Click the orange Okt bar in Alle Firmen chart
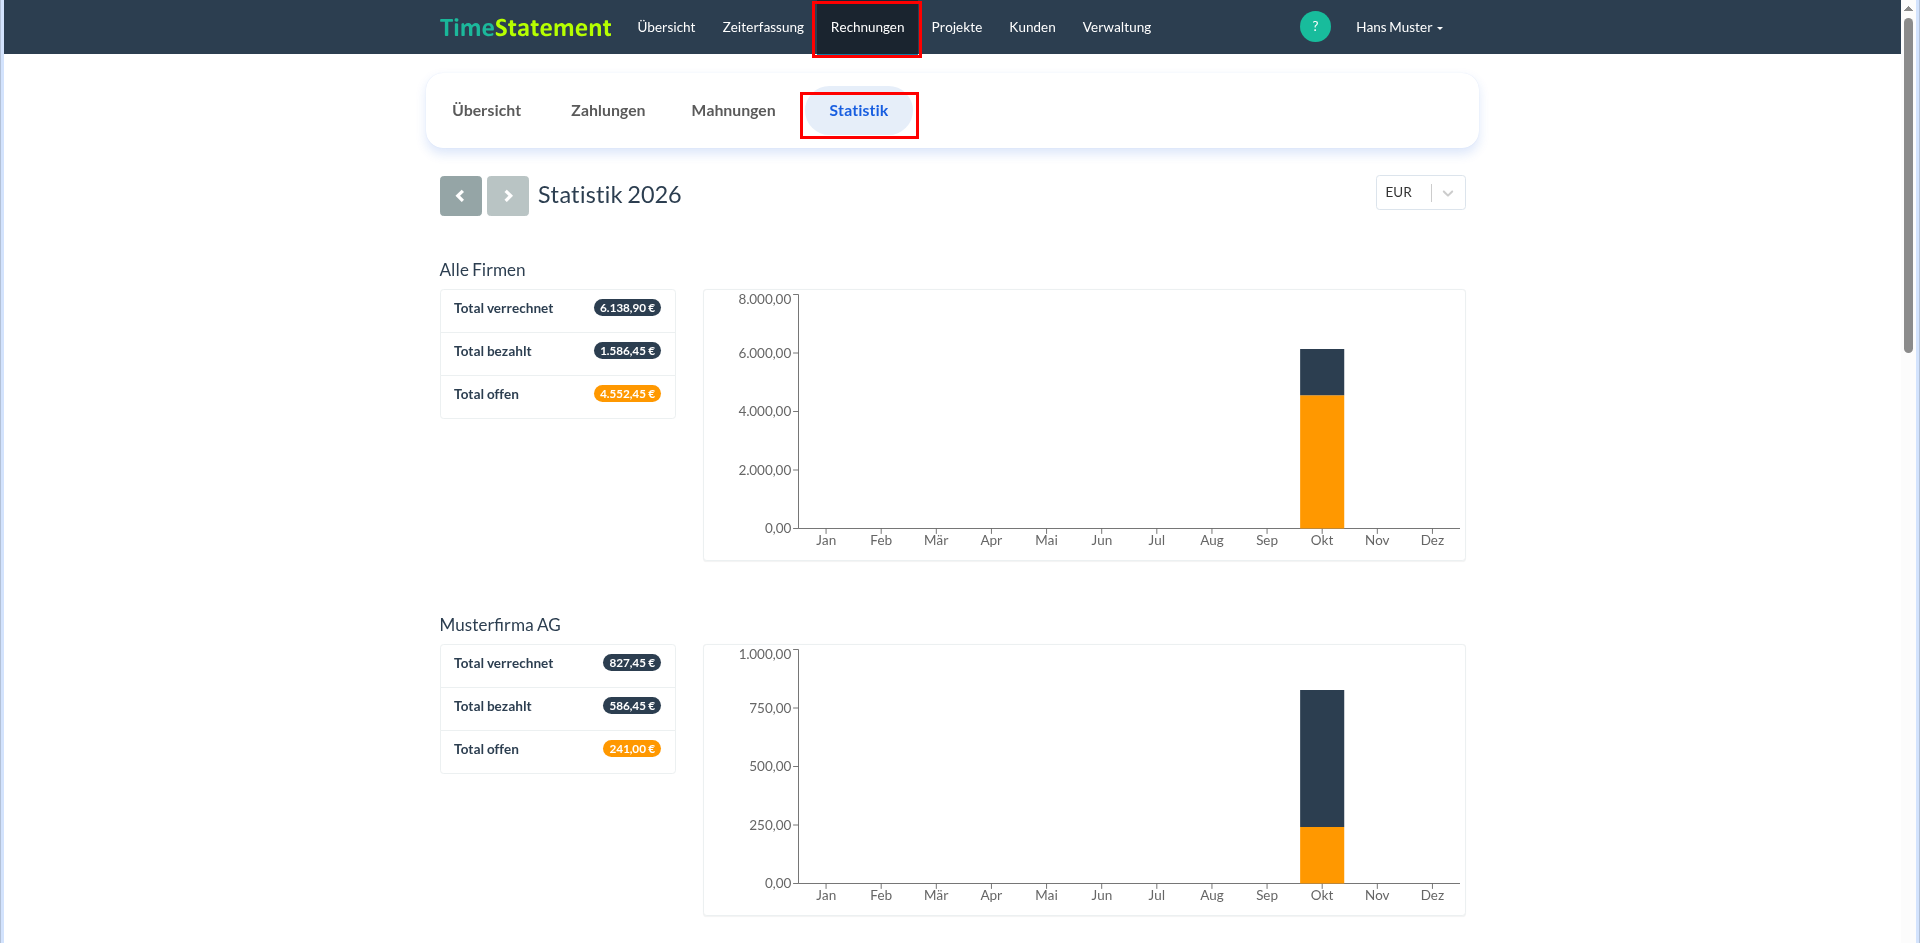The image size is (1920, 943). [1321, 461]
